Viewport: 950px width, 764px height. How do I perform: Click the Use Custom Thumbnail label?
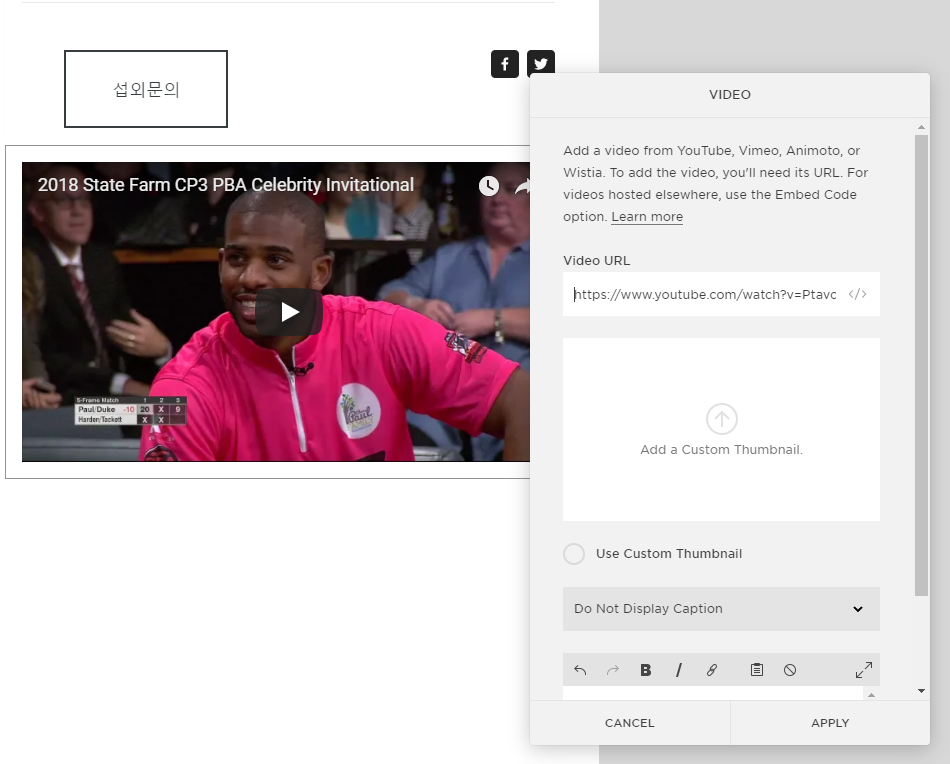669,554
